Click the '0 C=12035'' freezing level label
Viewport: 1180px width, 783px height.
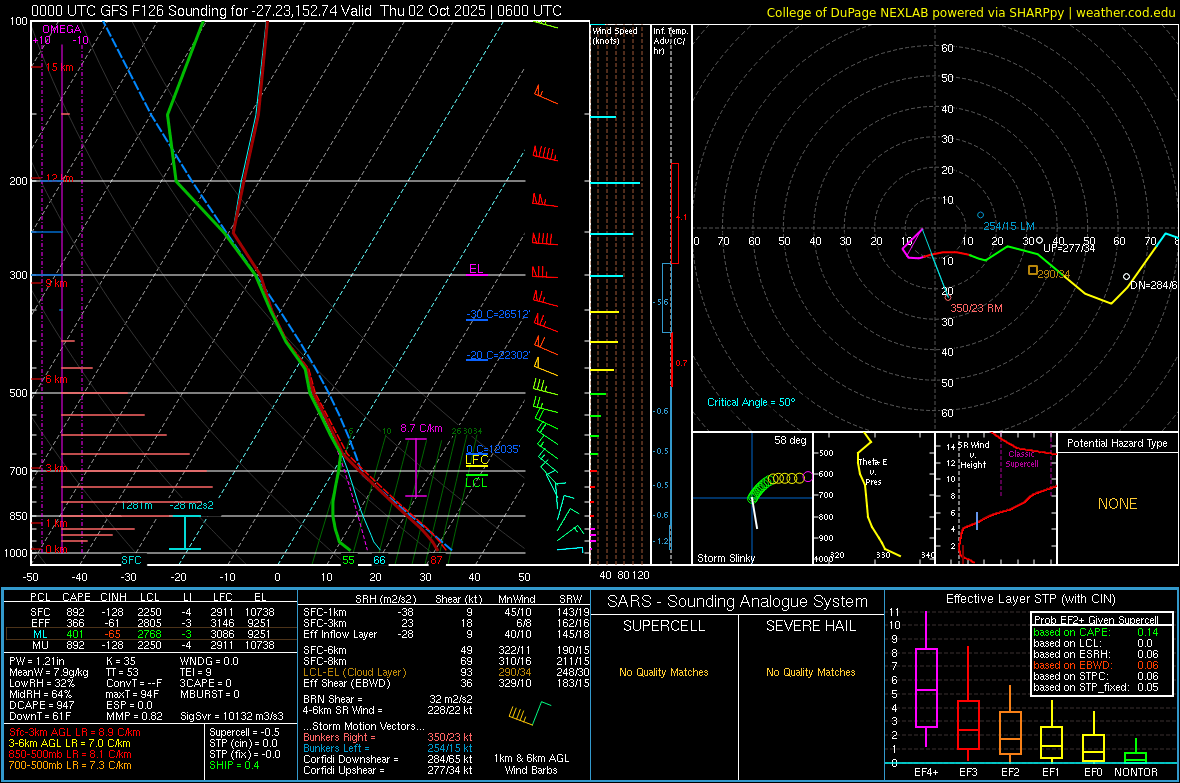493,449
